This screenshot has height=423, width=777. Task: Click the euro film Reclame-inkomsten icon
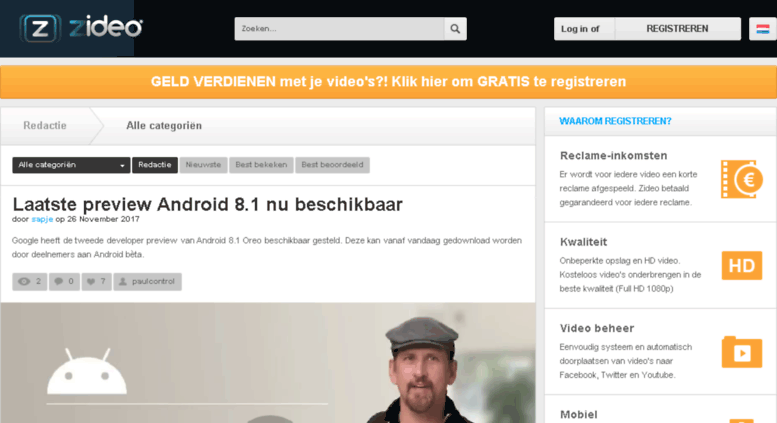click(741, 179)
